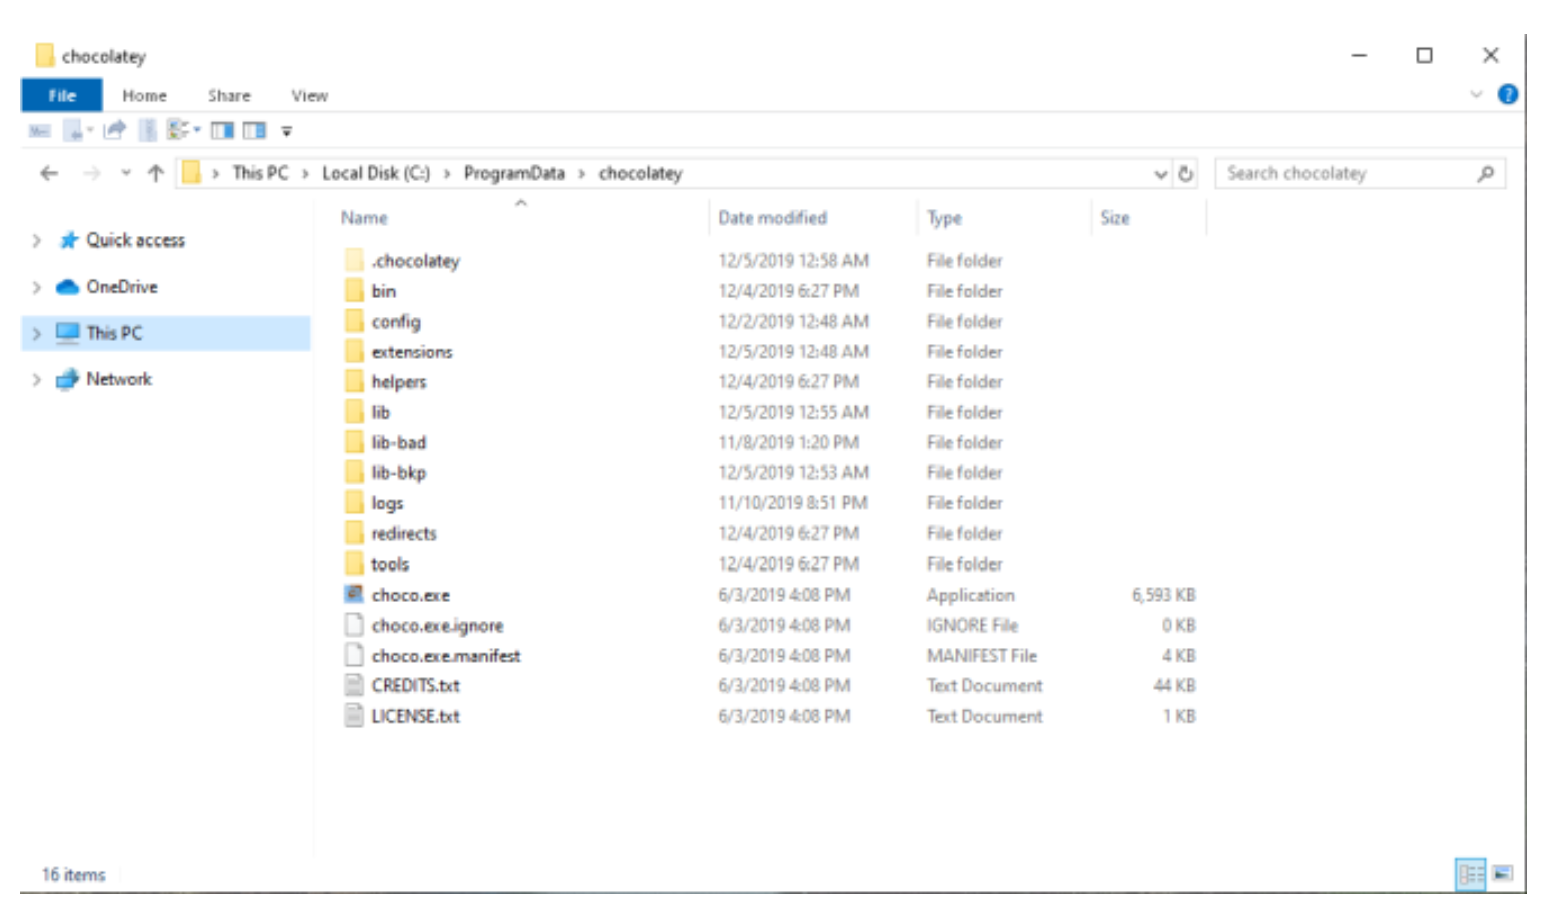Select the config folder icon
Image resolution: width=1554 pixels, height=917 pixels.
click(x=354, y=322)
